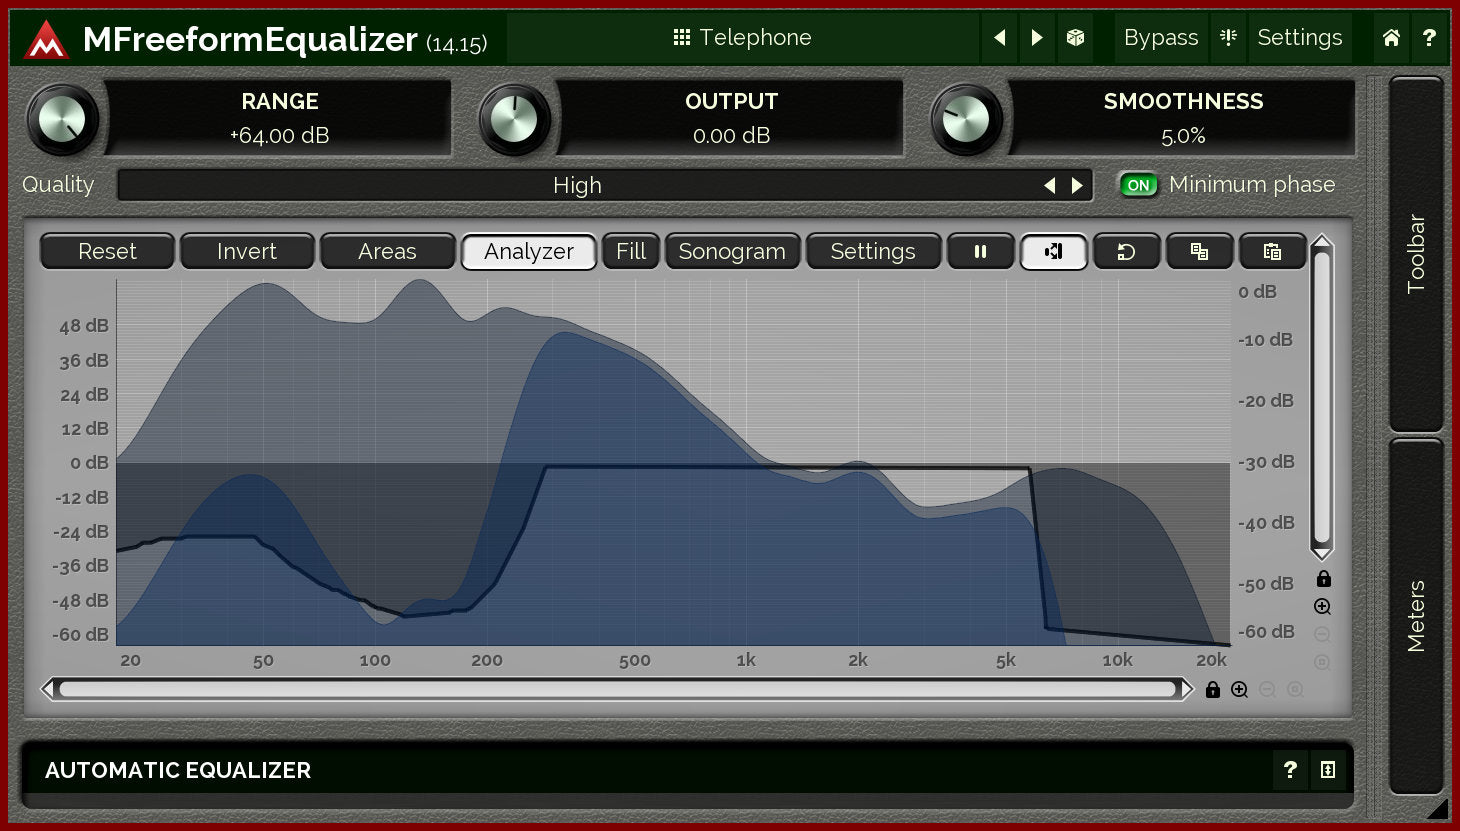Lock the vertical zoom scrollbar
Image resolution: width=1460 pixels, height=831 pixels.
pos(1323,579)
